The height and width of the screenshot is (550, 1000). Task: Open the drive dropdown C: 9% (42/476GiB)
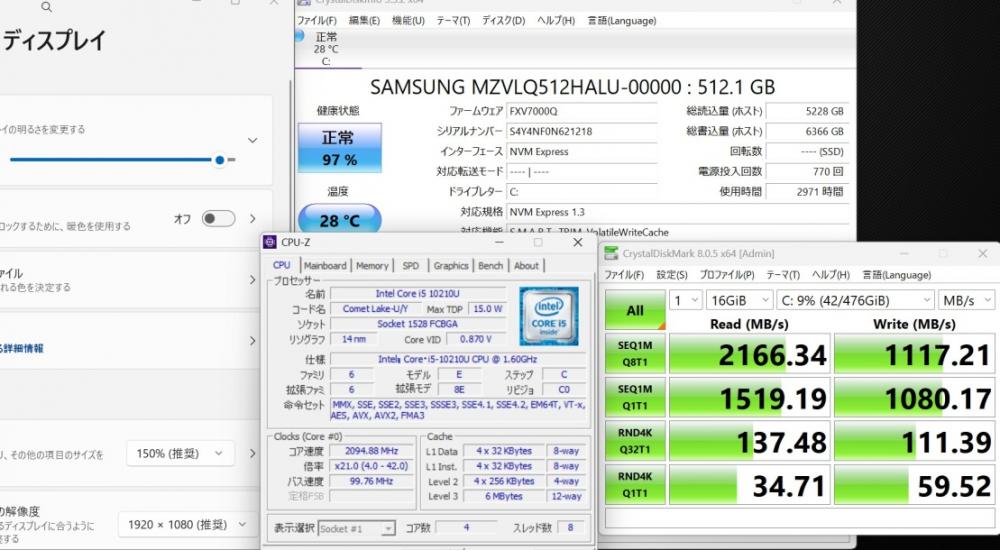855,301
